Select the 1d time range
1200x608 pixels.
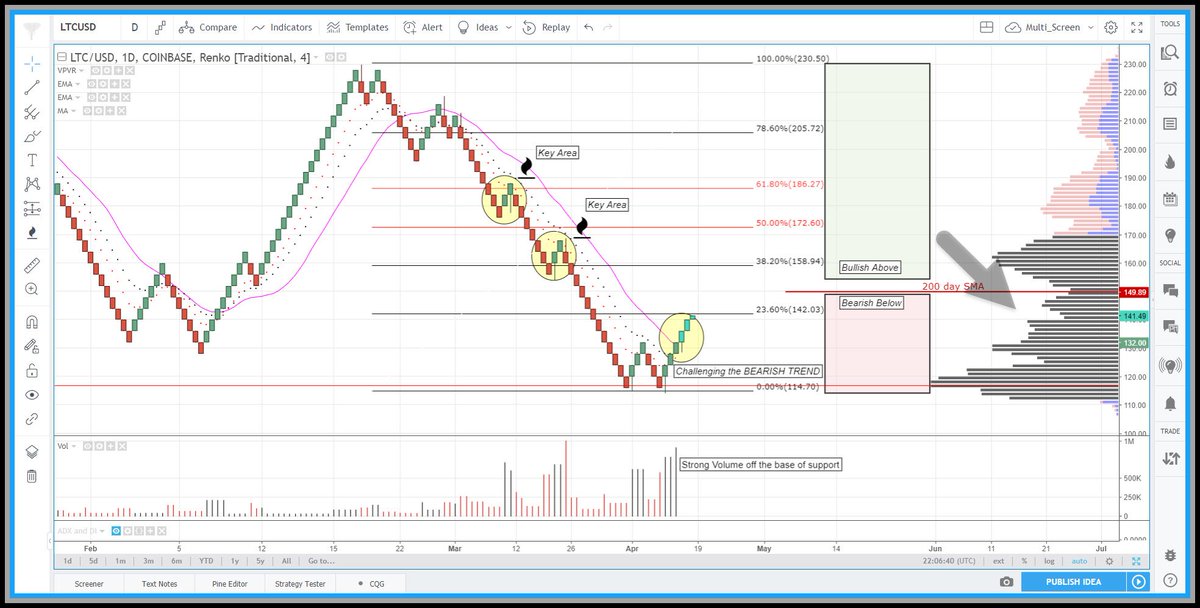pyautogui.click(x=68, y=561)
